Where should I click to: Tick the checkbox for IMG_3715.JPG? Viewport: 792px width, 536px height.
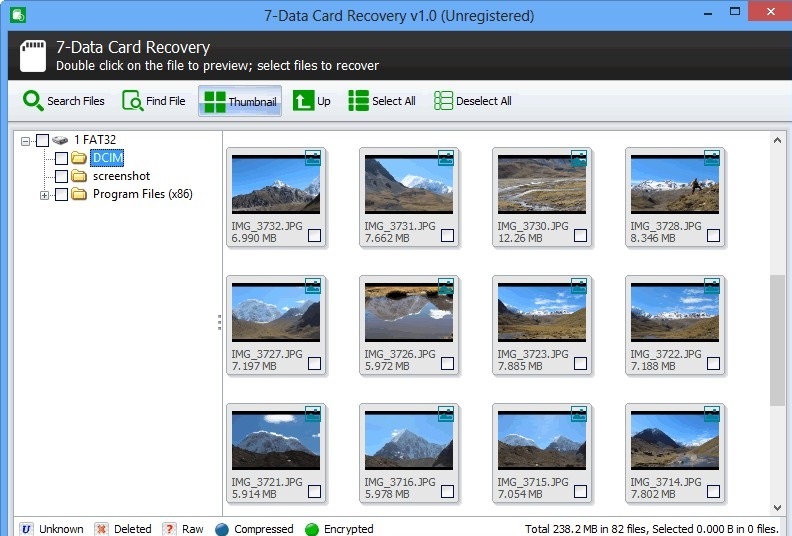coord(580,492)
